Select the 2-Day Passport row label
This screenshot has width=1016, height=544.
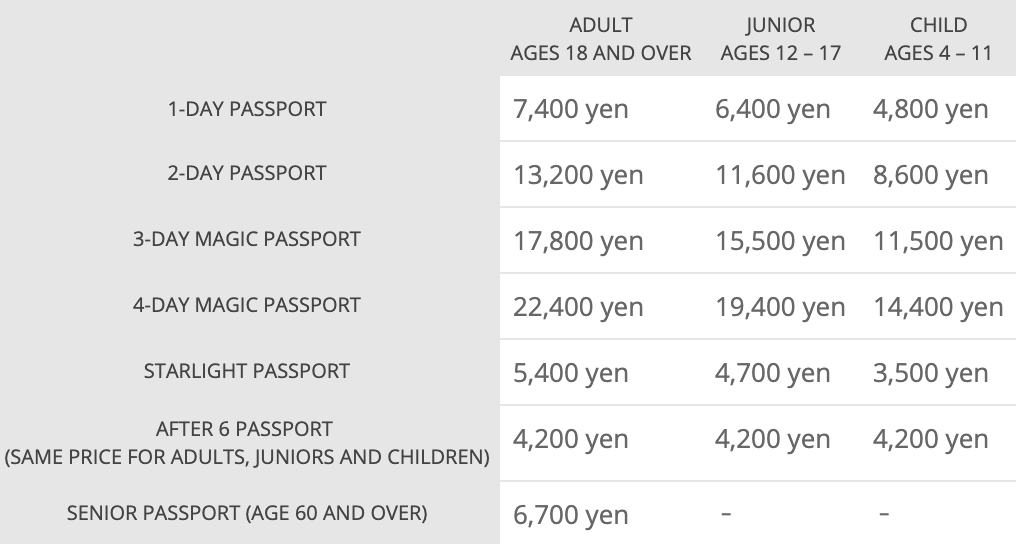pos(247,173)
